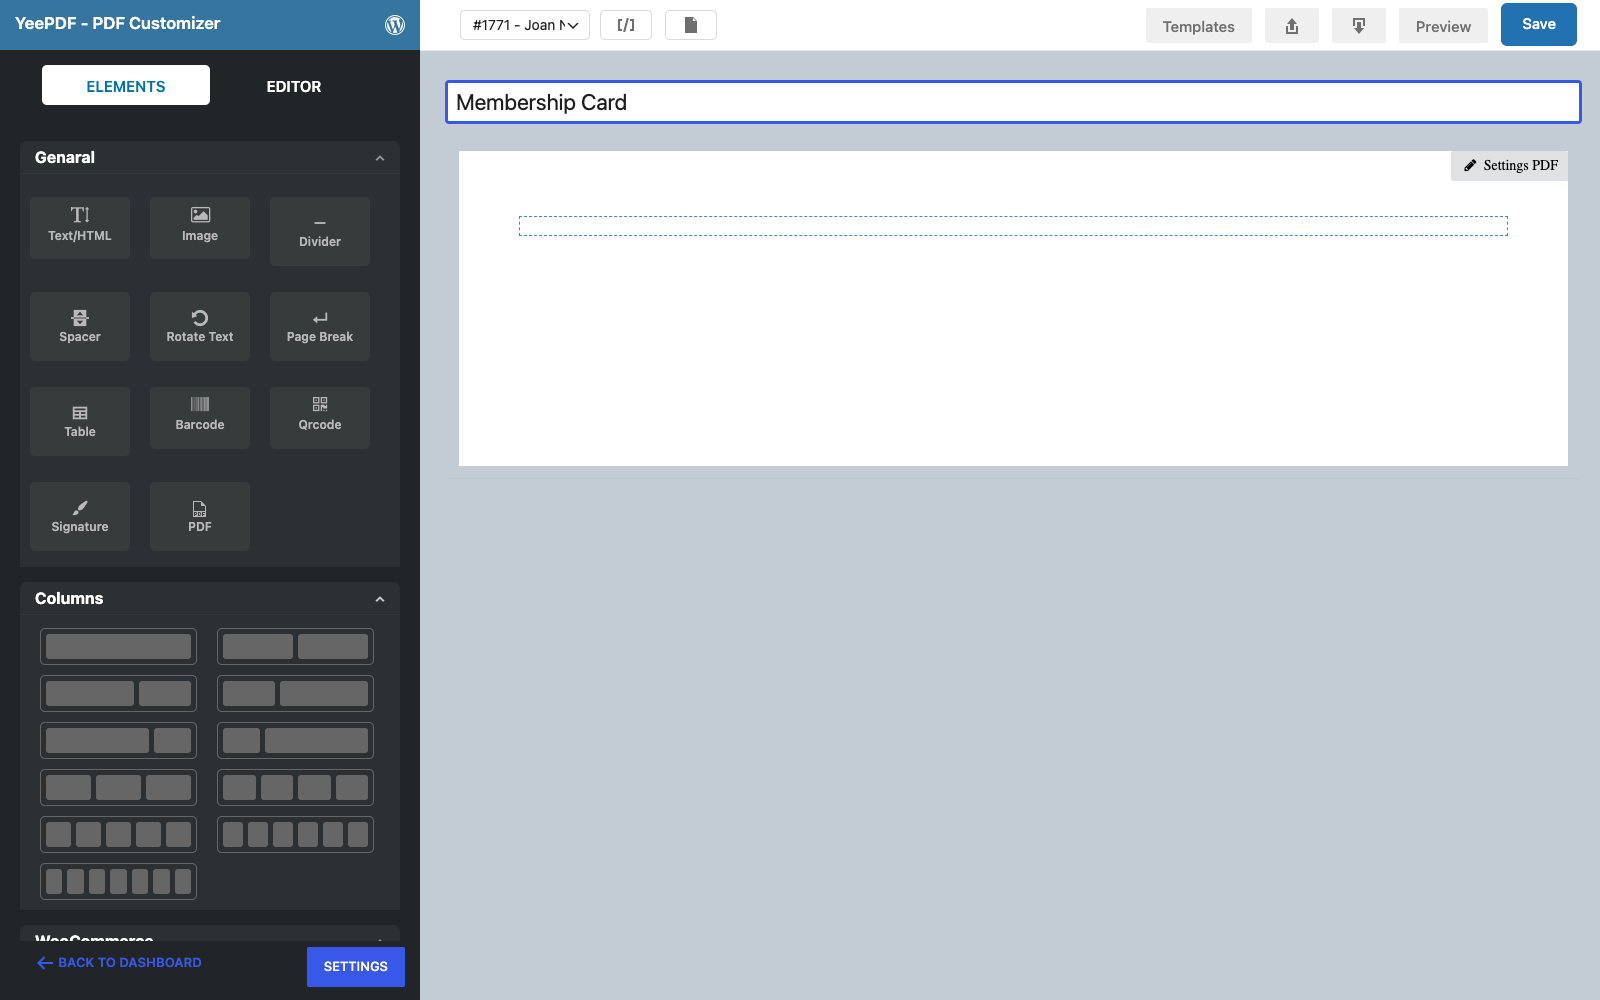Choose the six equal columns layout

tap(295, 834)
